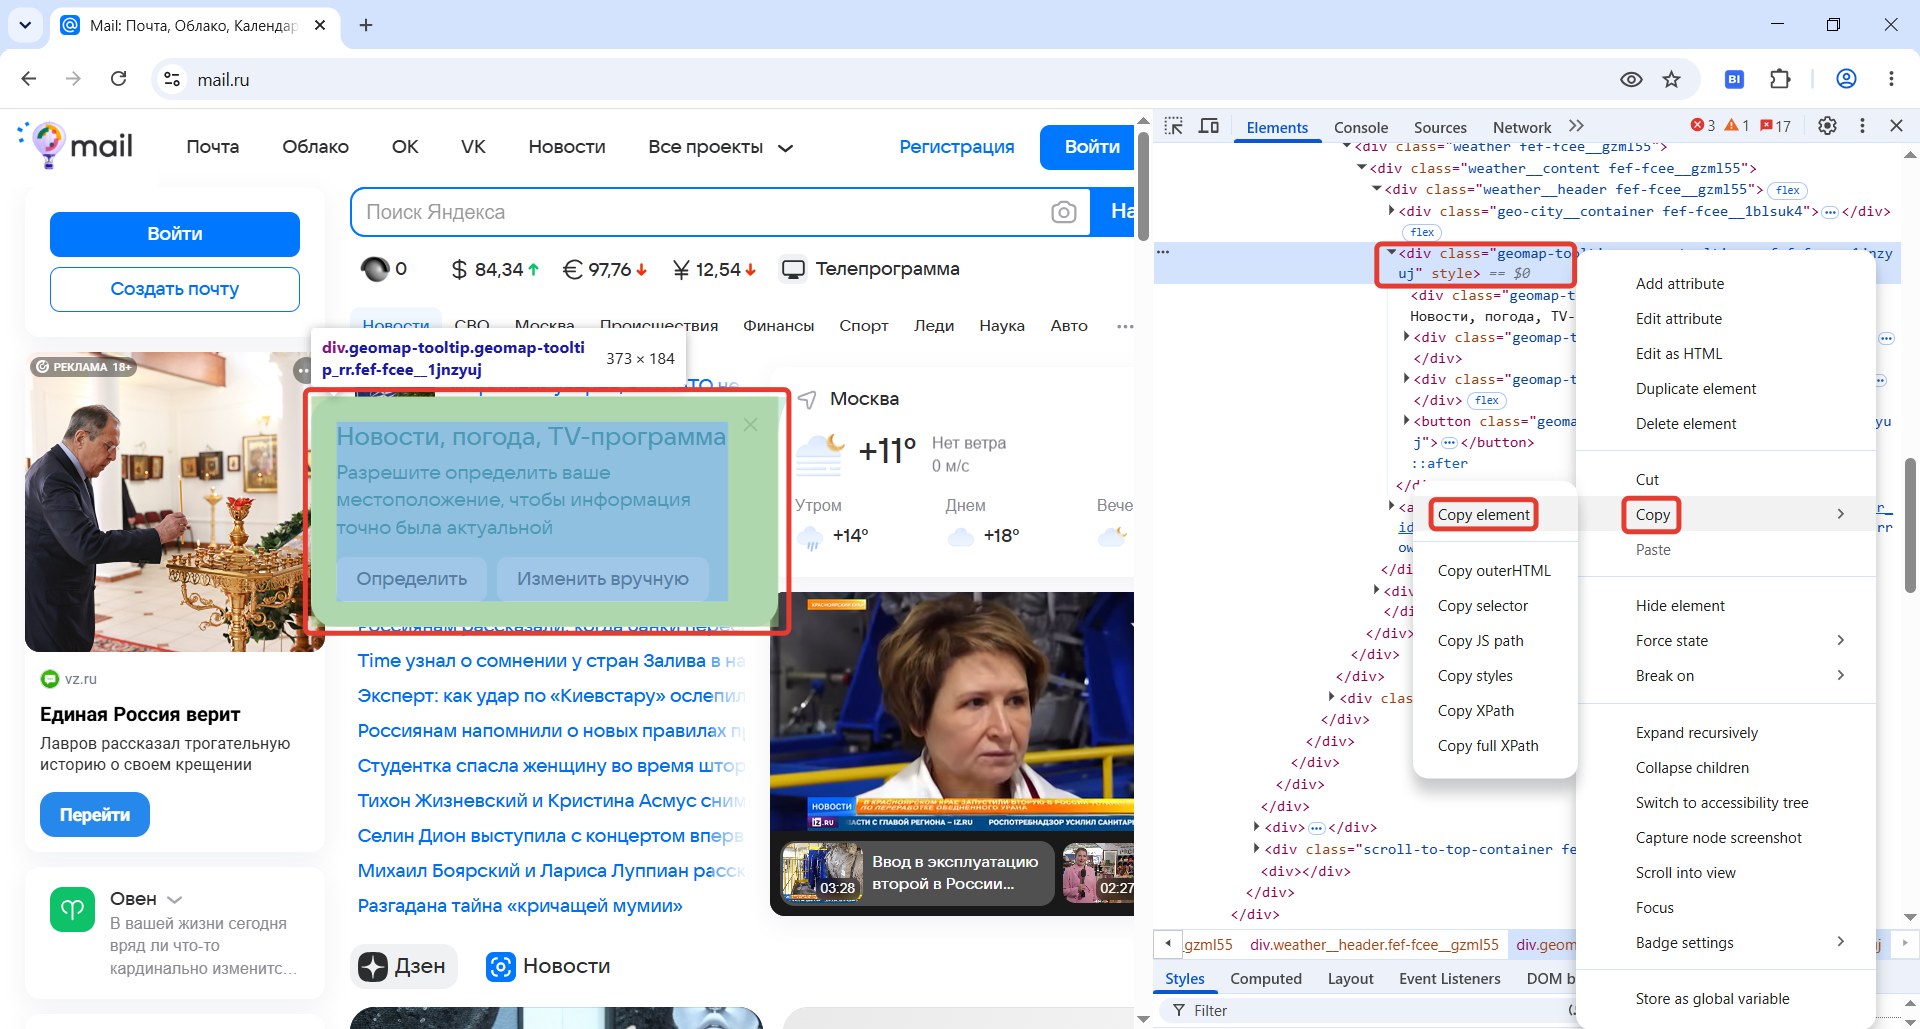Collapse the geomap-tooltip div node
Image resolution: width=1920 pixels, height=1029 pixels.
pos(1391,253)
